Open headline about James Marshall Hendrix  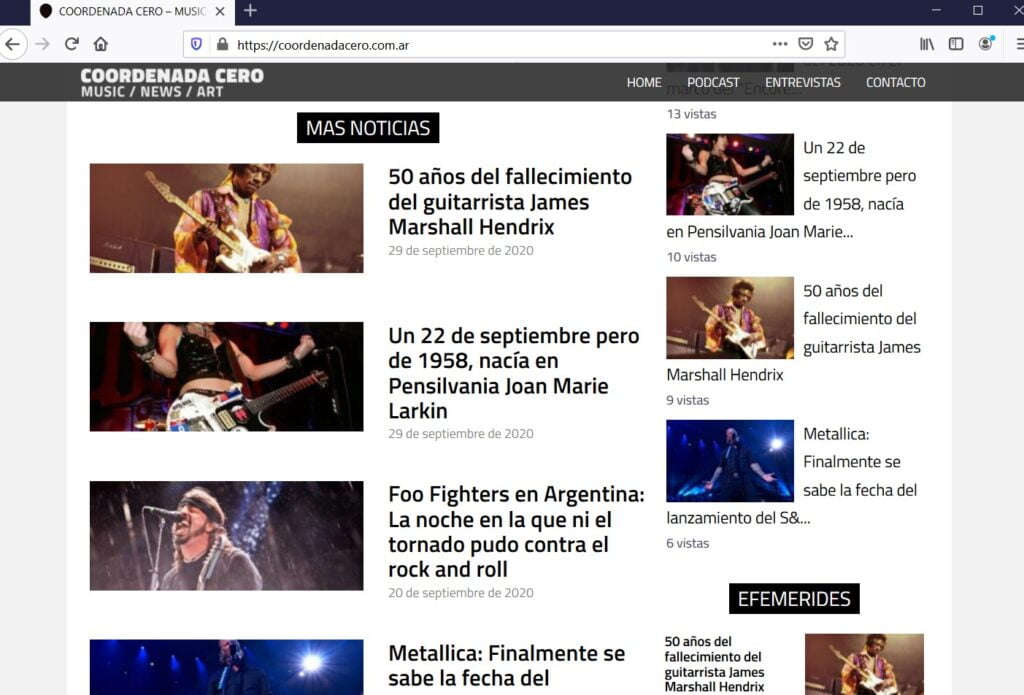click(510, 201)
